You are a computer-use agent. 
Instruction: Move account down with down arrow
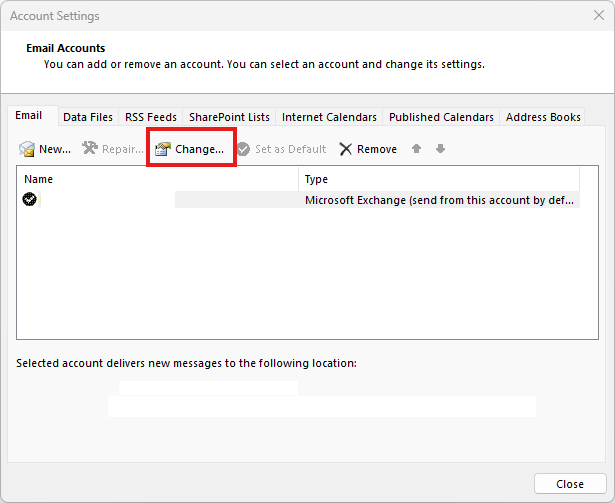[440, 149]
